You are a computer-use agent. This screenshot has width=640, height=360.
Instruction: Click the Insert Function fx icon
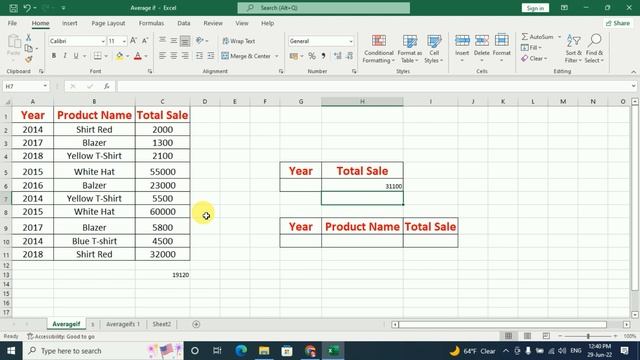tap(107, 86)
